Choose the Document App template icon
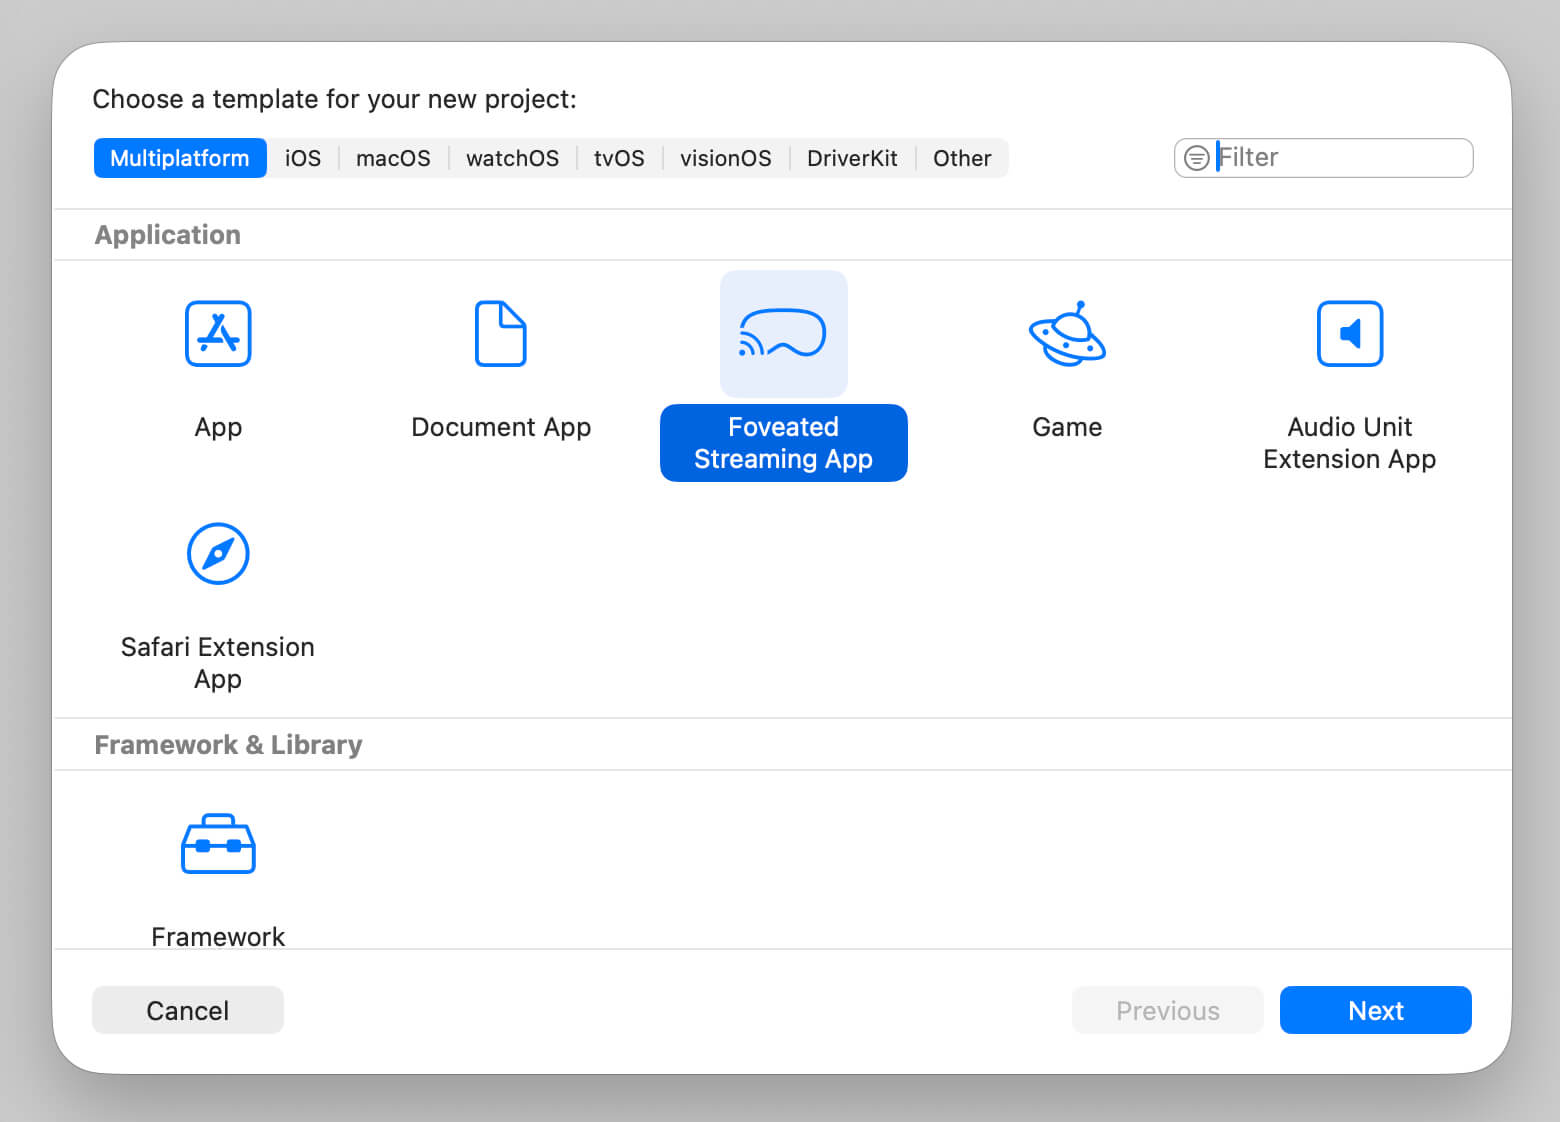The width and height of the screenshot is (1560, 1122). (500, 334)
